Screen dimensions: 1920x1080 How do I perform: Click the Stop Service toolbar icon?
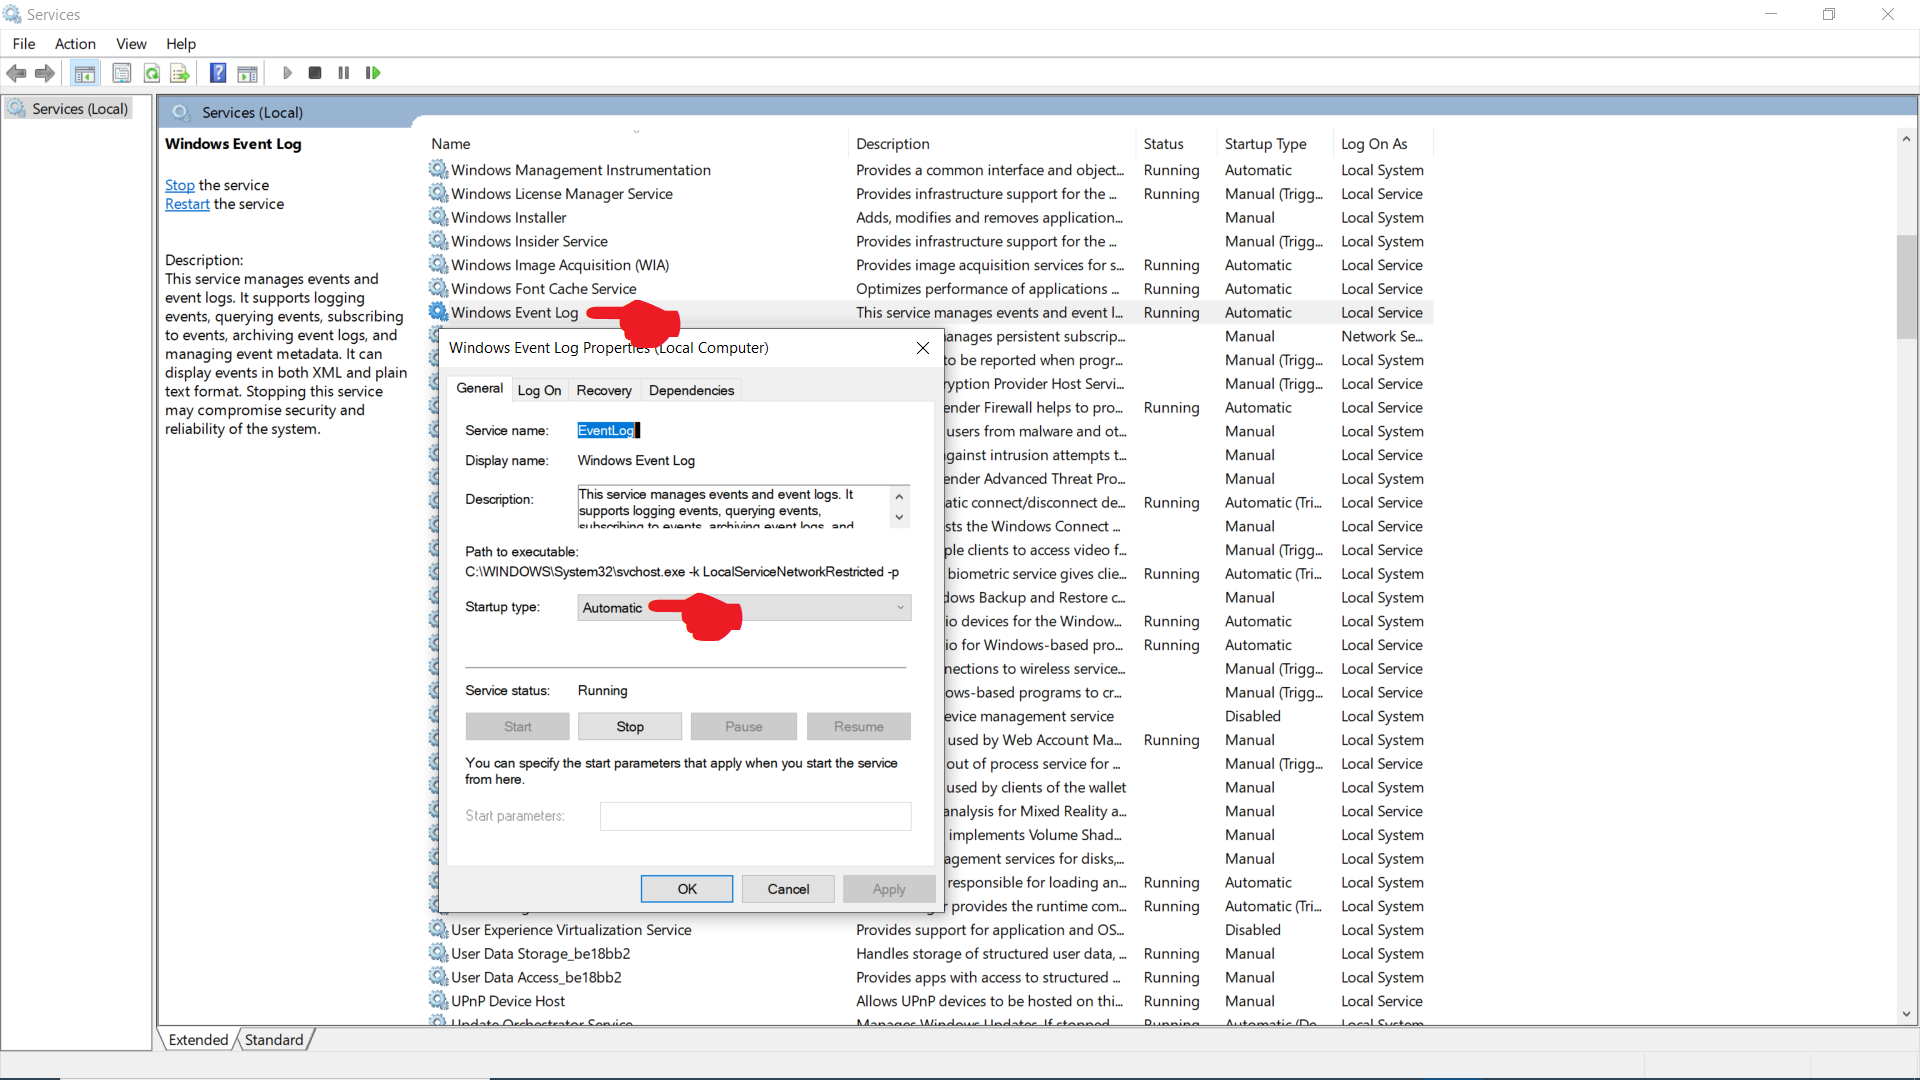[x=315, y=73]
